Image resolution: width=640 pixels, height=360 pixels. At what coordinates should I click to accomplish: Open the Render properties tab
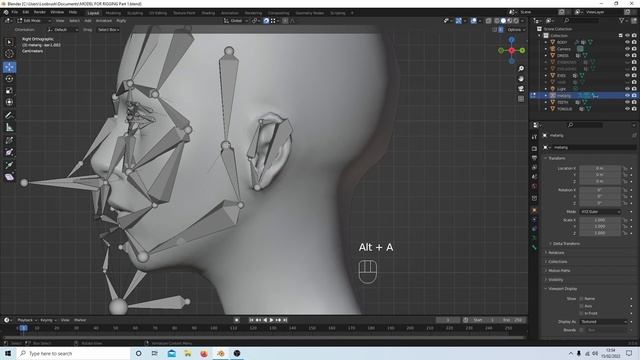(x=534, y=149)
